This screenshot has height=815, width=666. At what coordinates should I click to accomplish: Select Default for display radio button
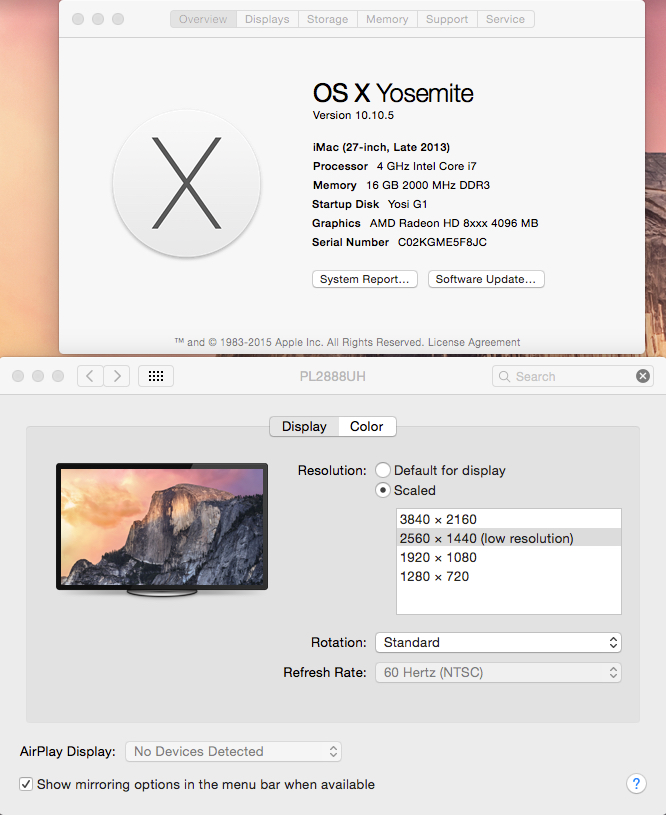coord(383,470)
